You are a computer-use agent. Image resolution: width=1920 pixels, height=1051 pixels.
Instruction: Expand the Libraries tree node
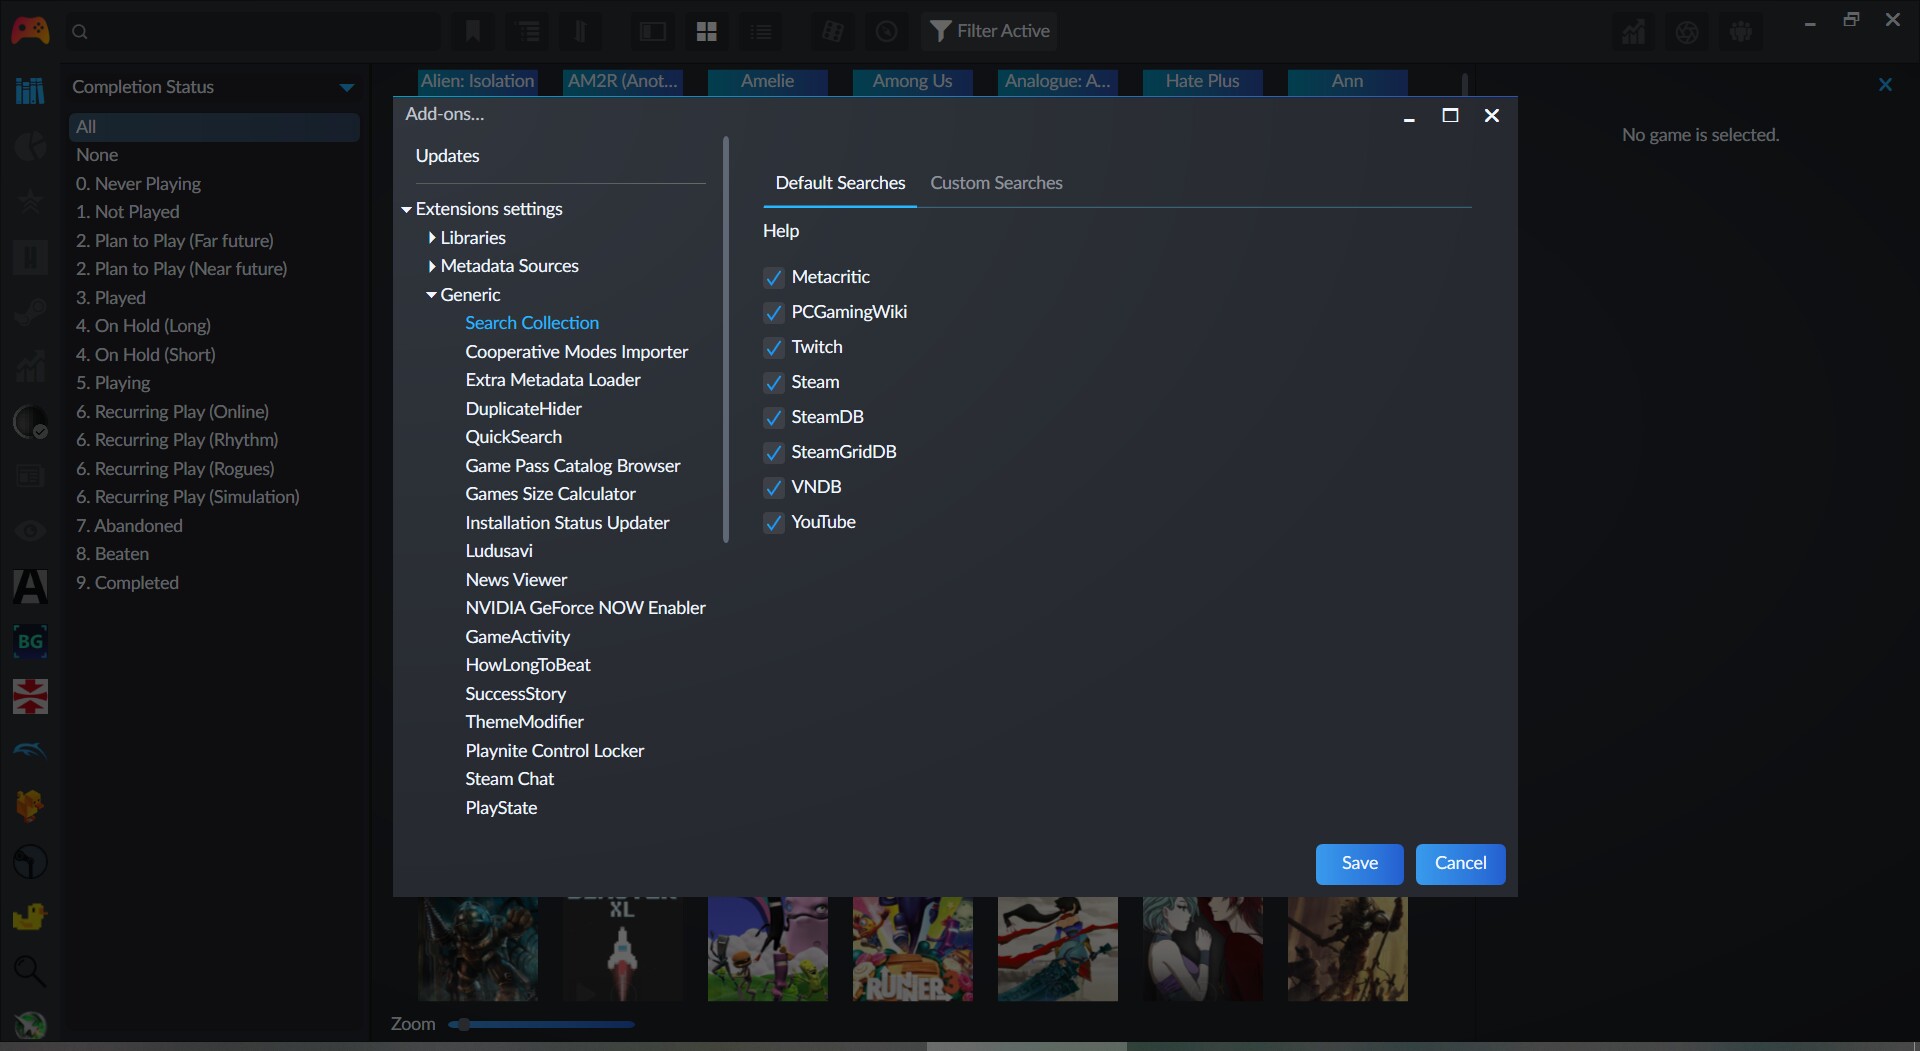(432, 238)
